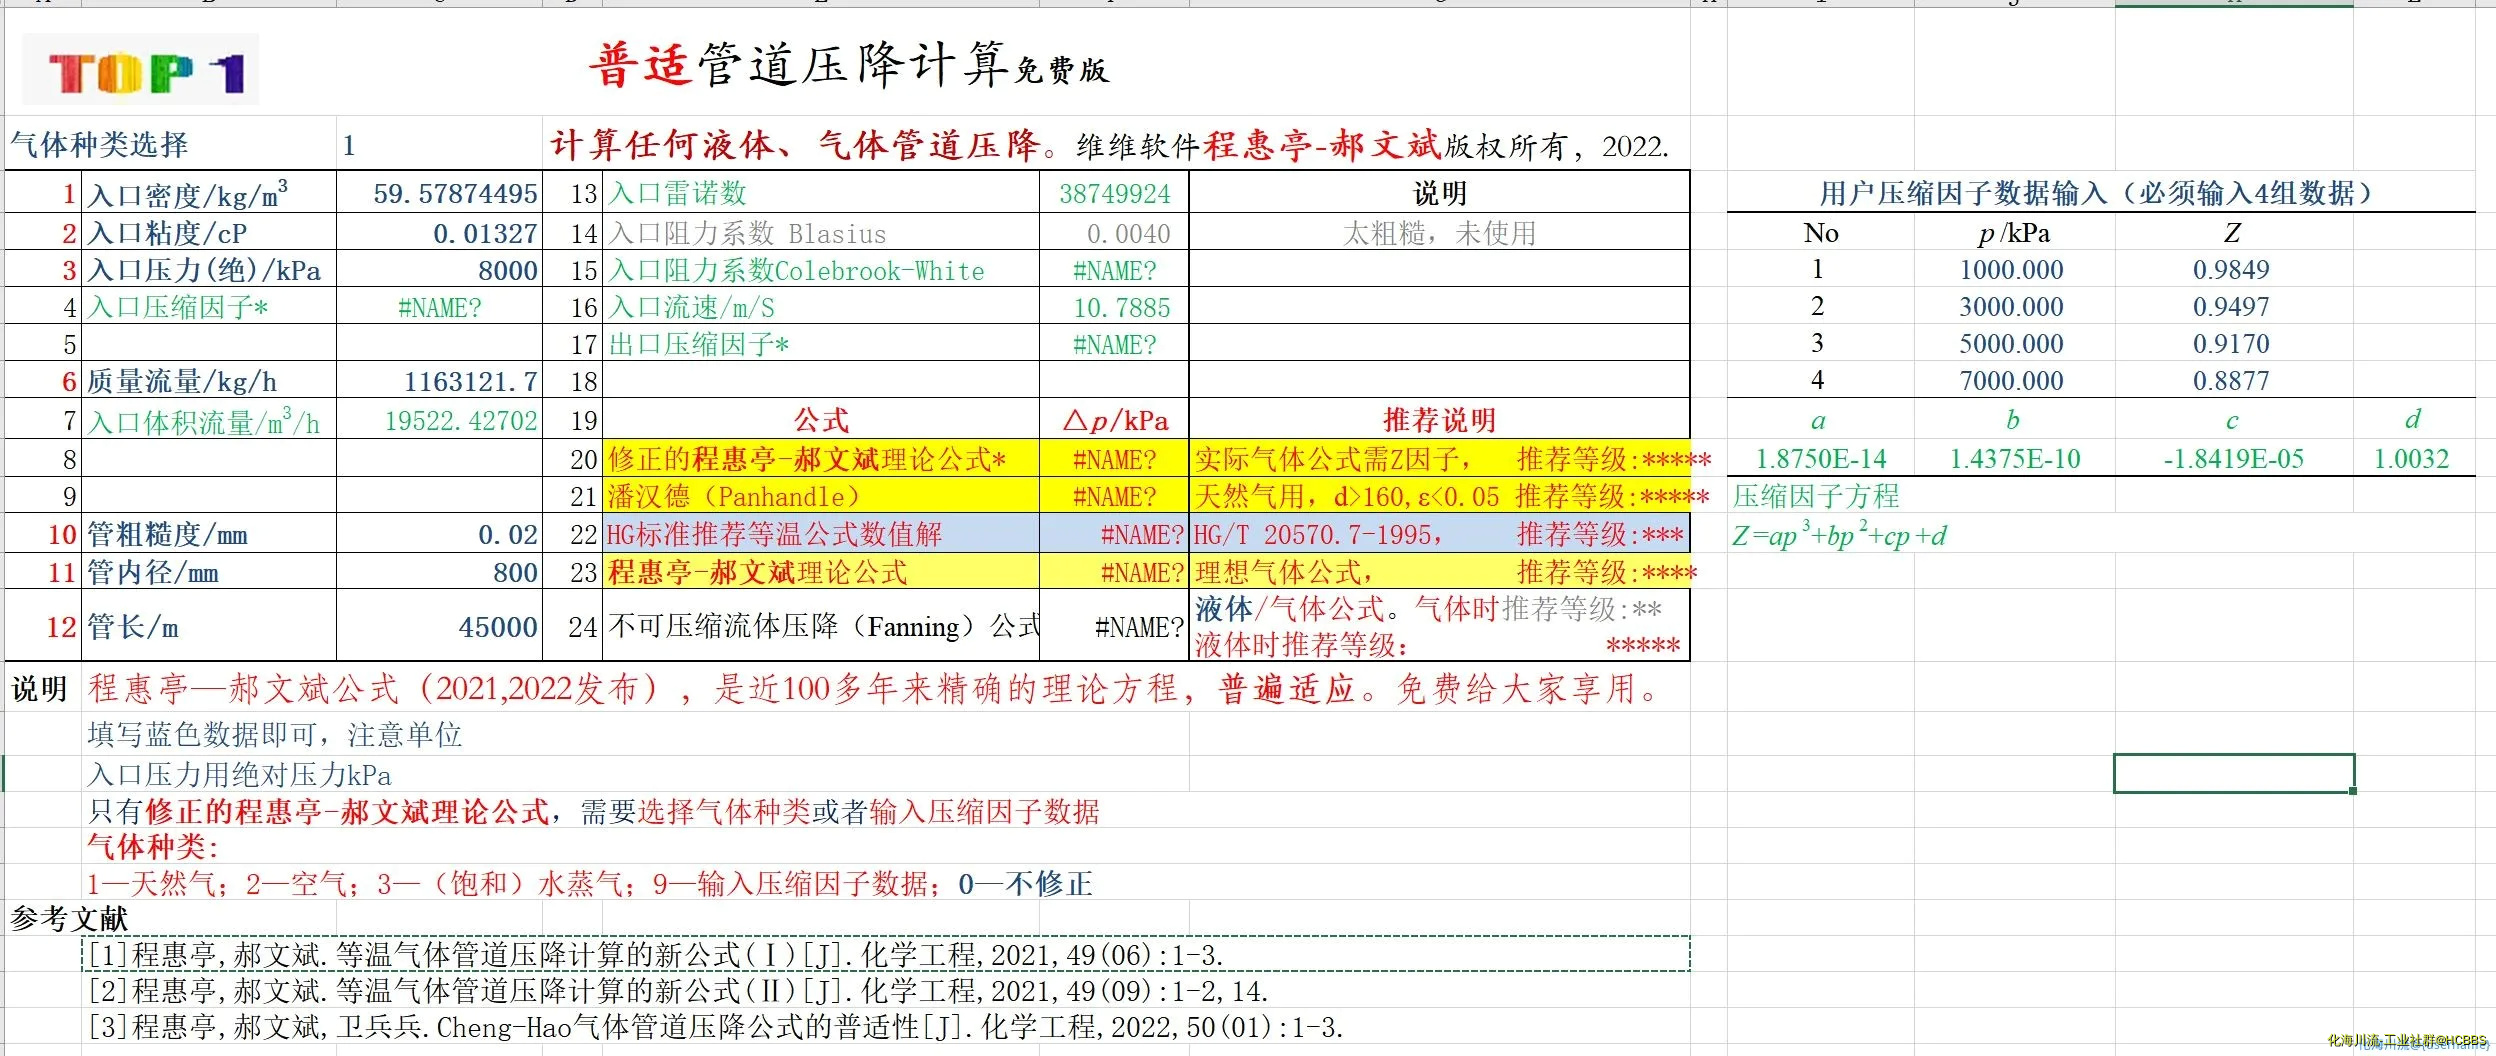Select inlet viscosity value 0.01327
This screenshot has height=1056, width=2496.
coord(439,232)
